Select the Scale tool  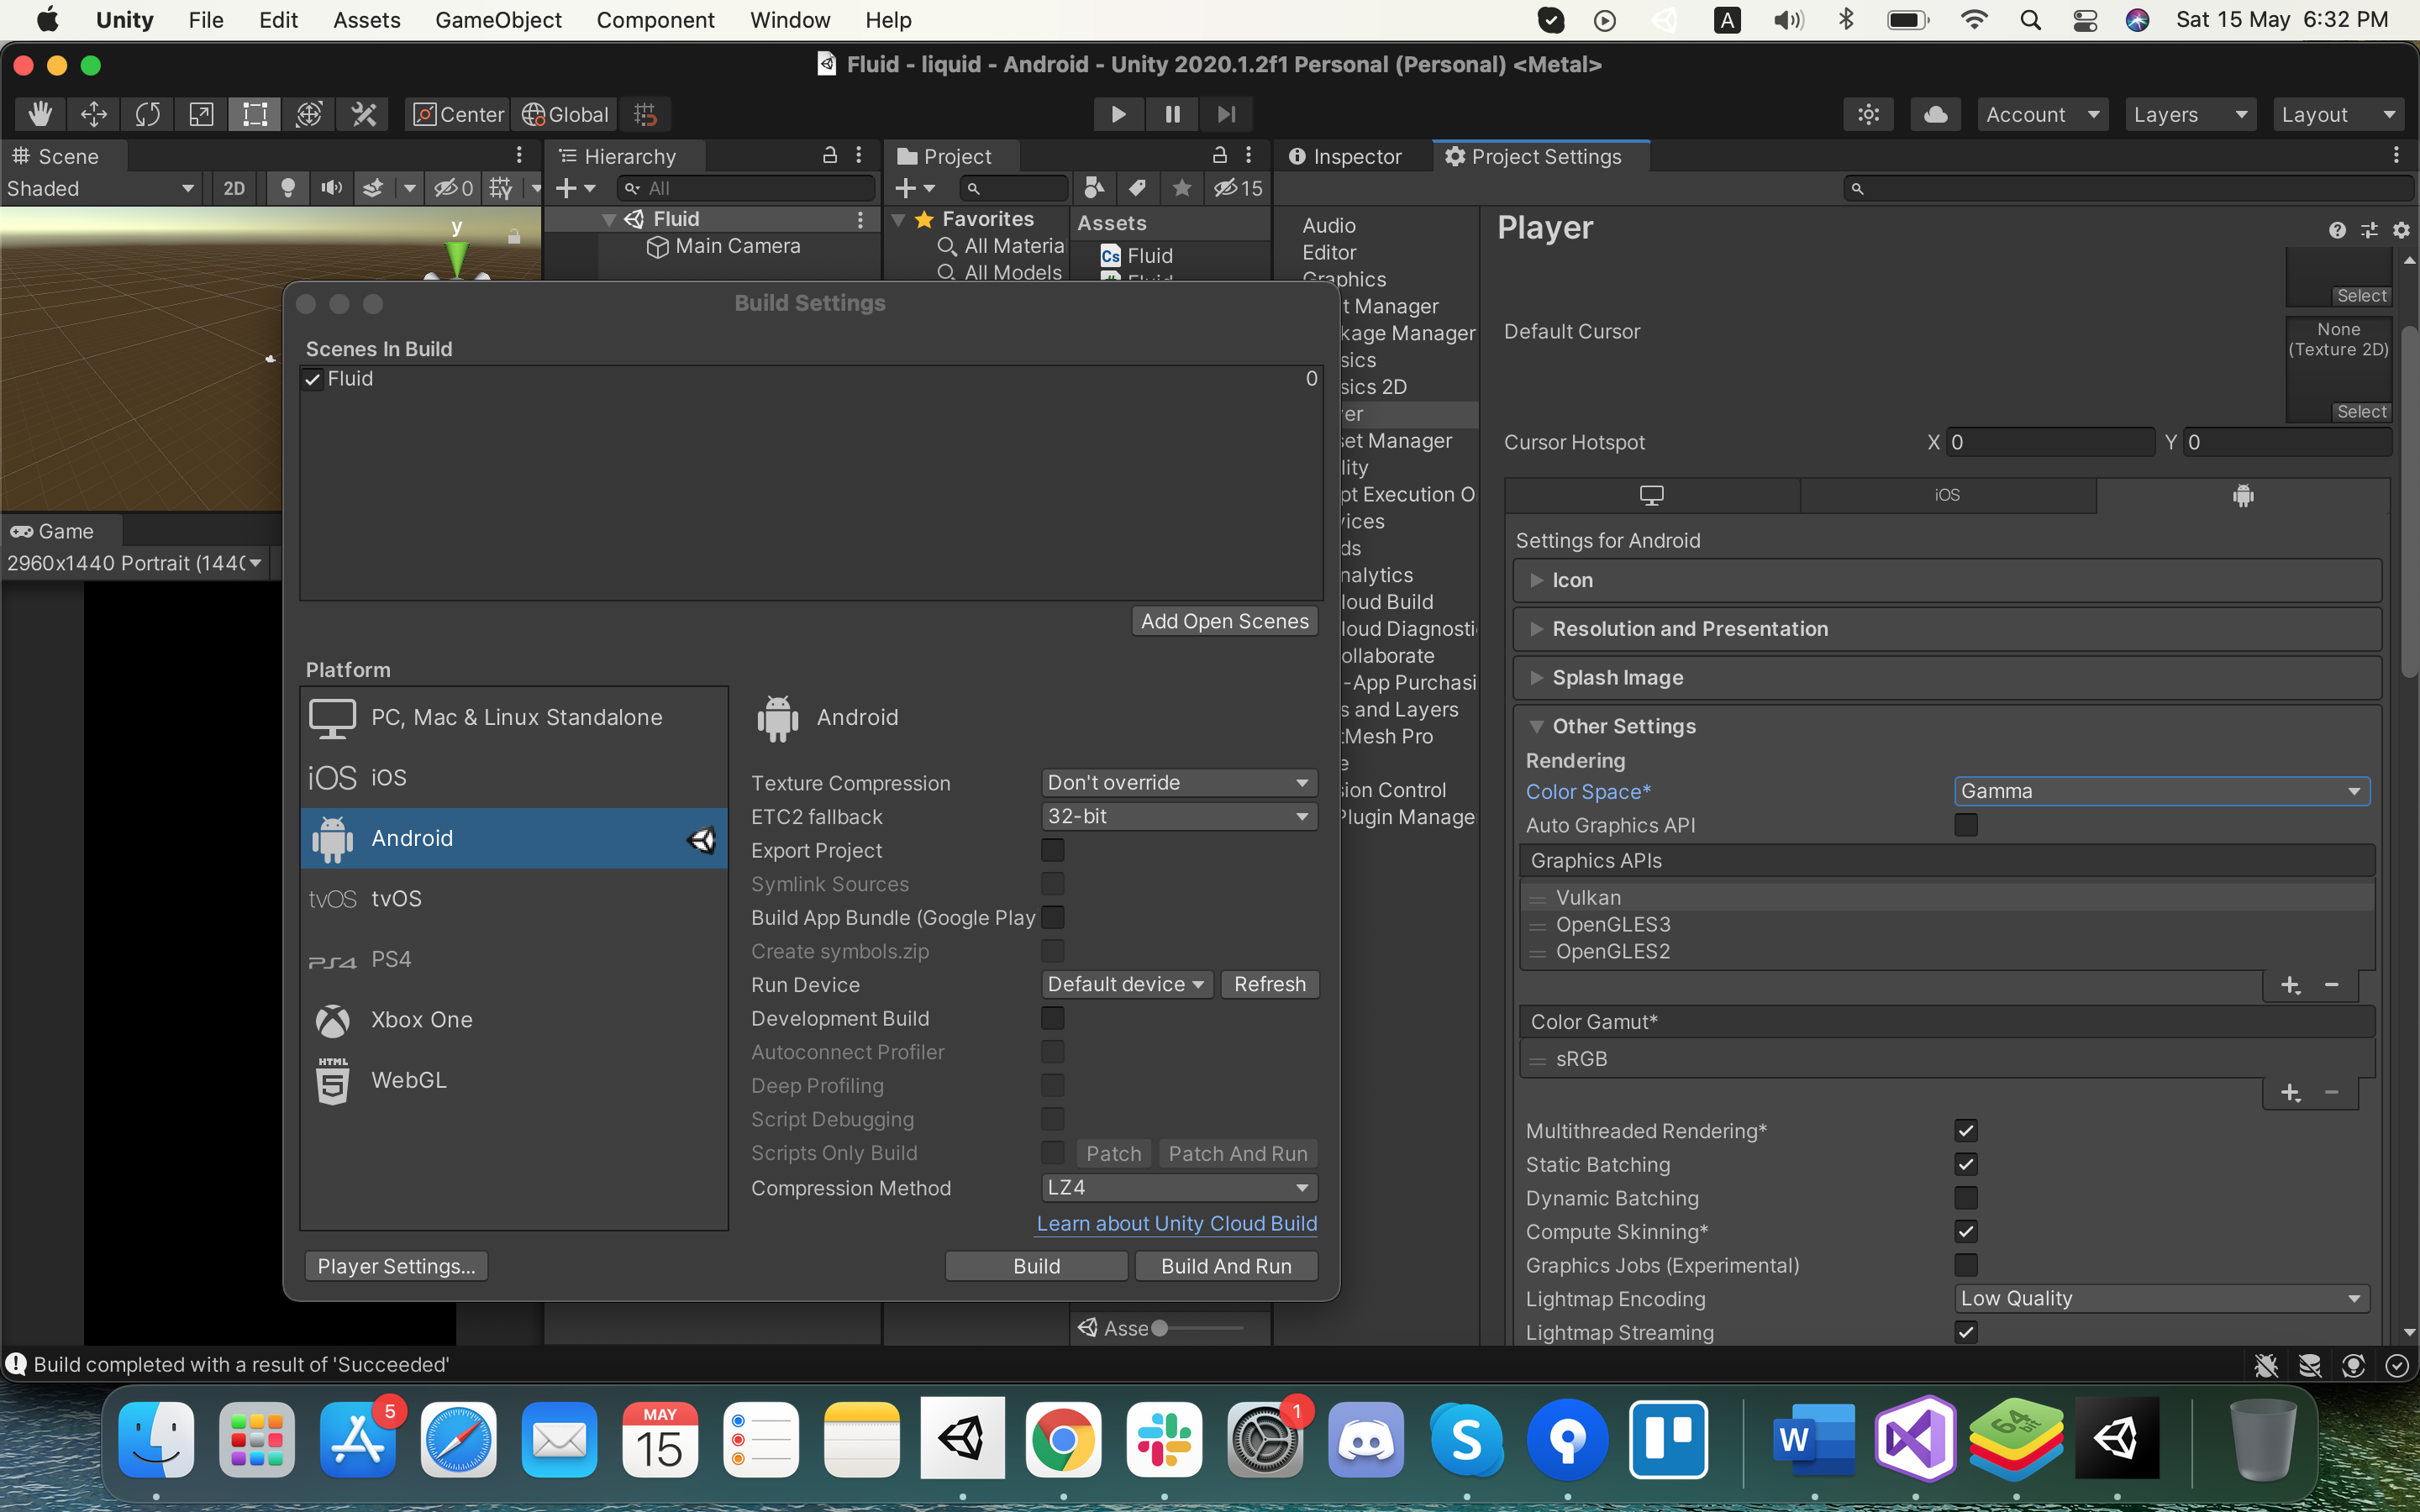point(202,114)
